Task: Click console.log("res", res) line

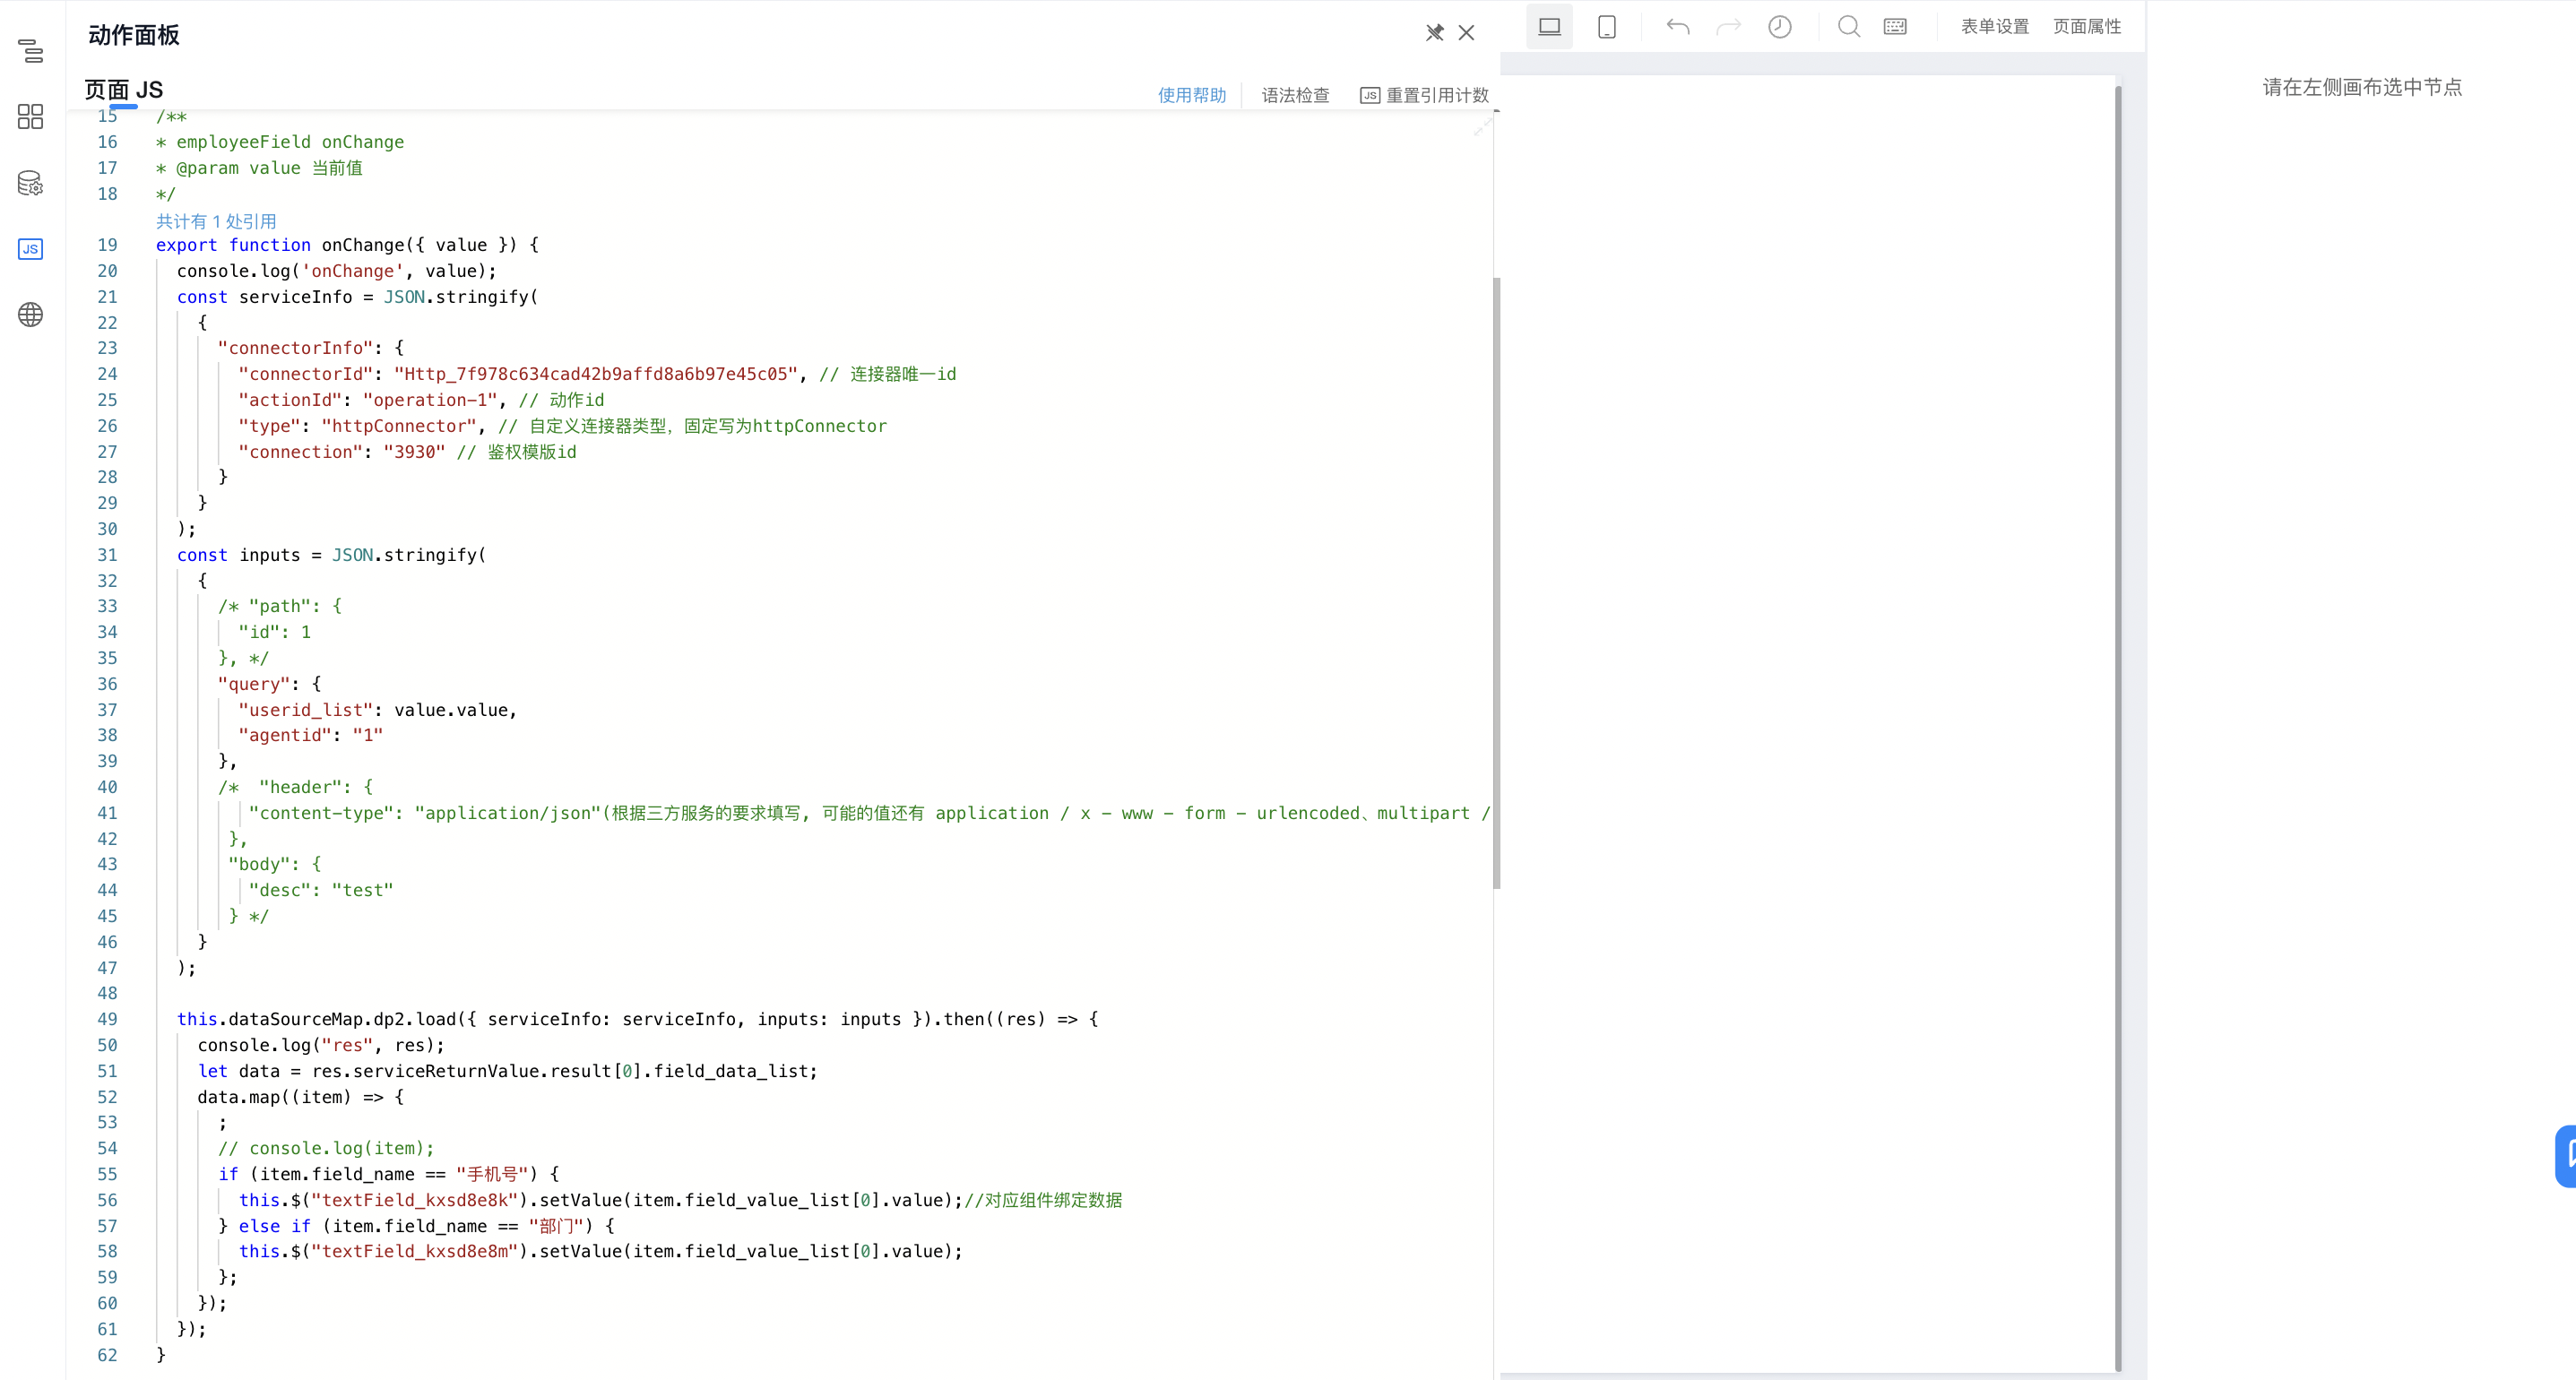Action: 320,1045
